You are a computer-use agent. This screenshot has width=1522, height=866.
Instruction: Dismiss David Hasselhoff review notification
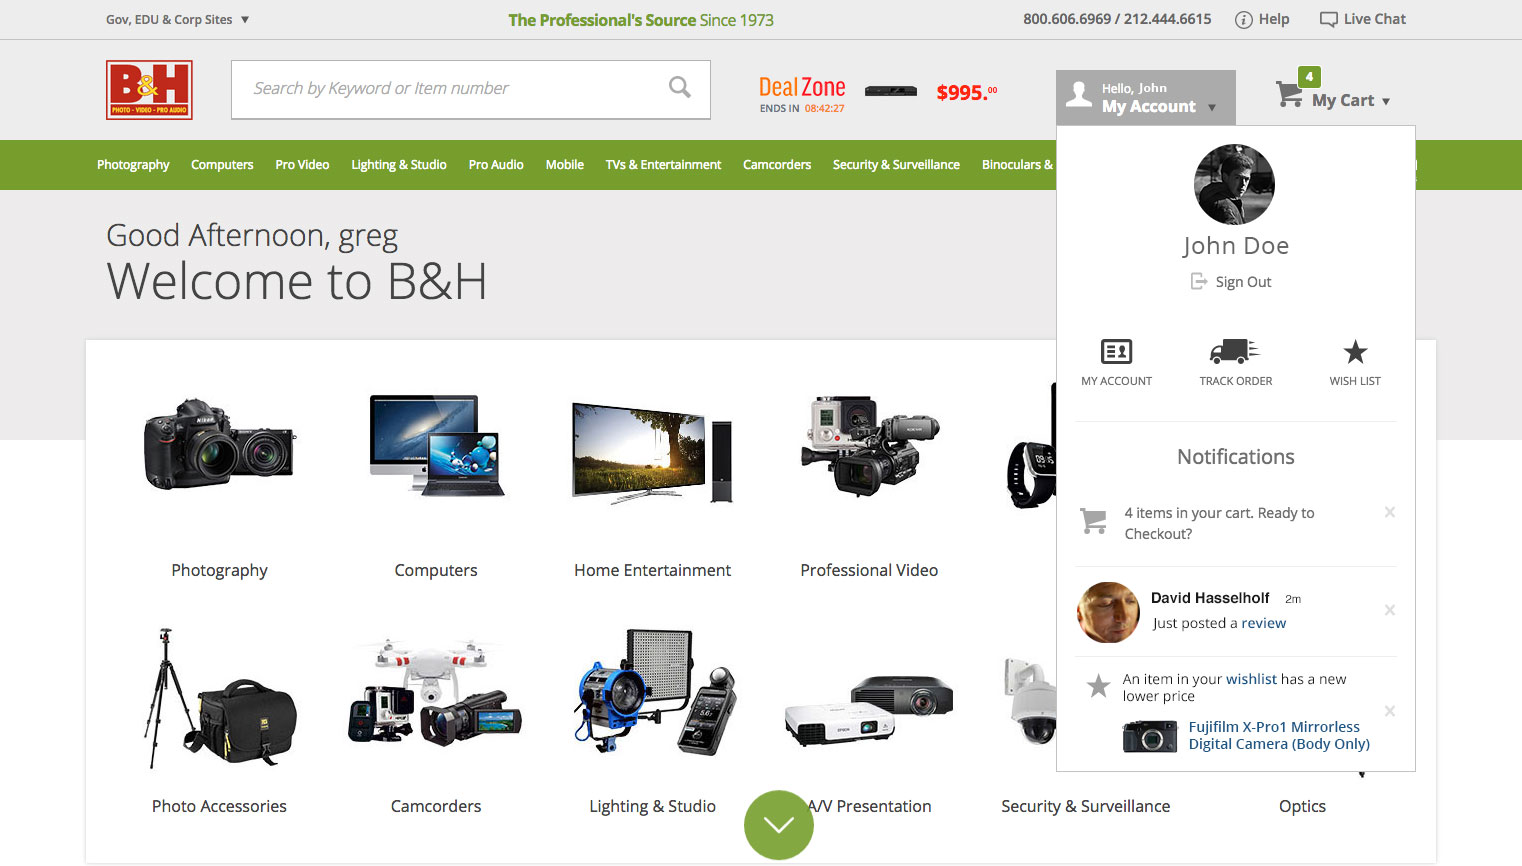1390,610
